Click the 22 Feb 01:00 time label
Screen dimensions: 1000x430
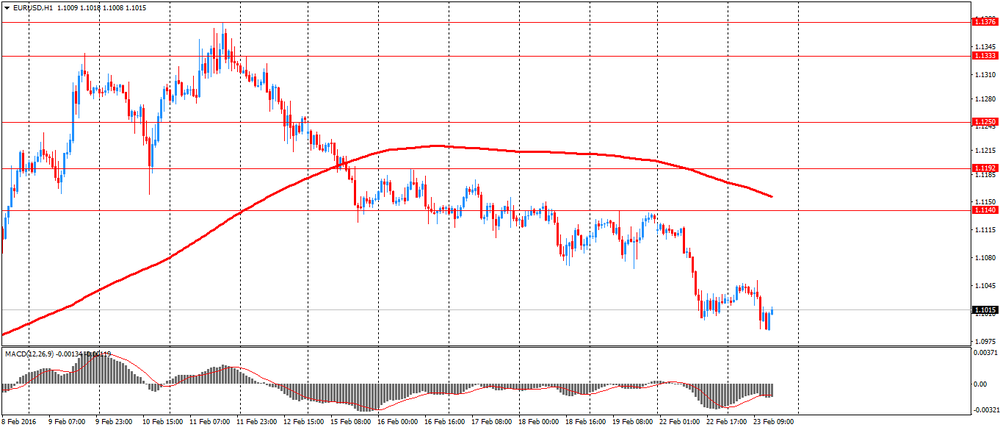[680, 422]
